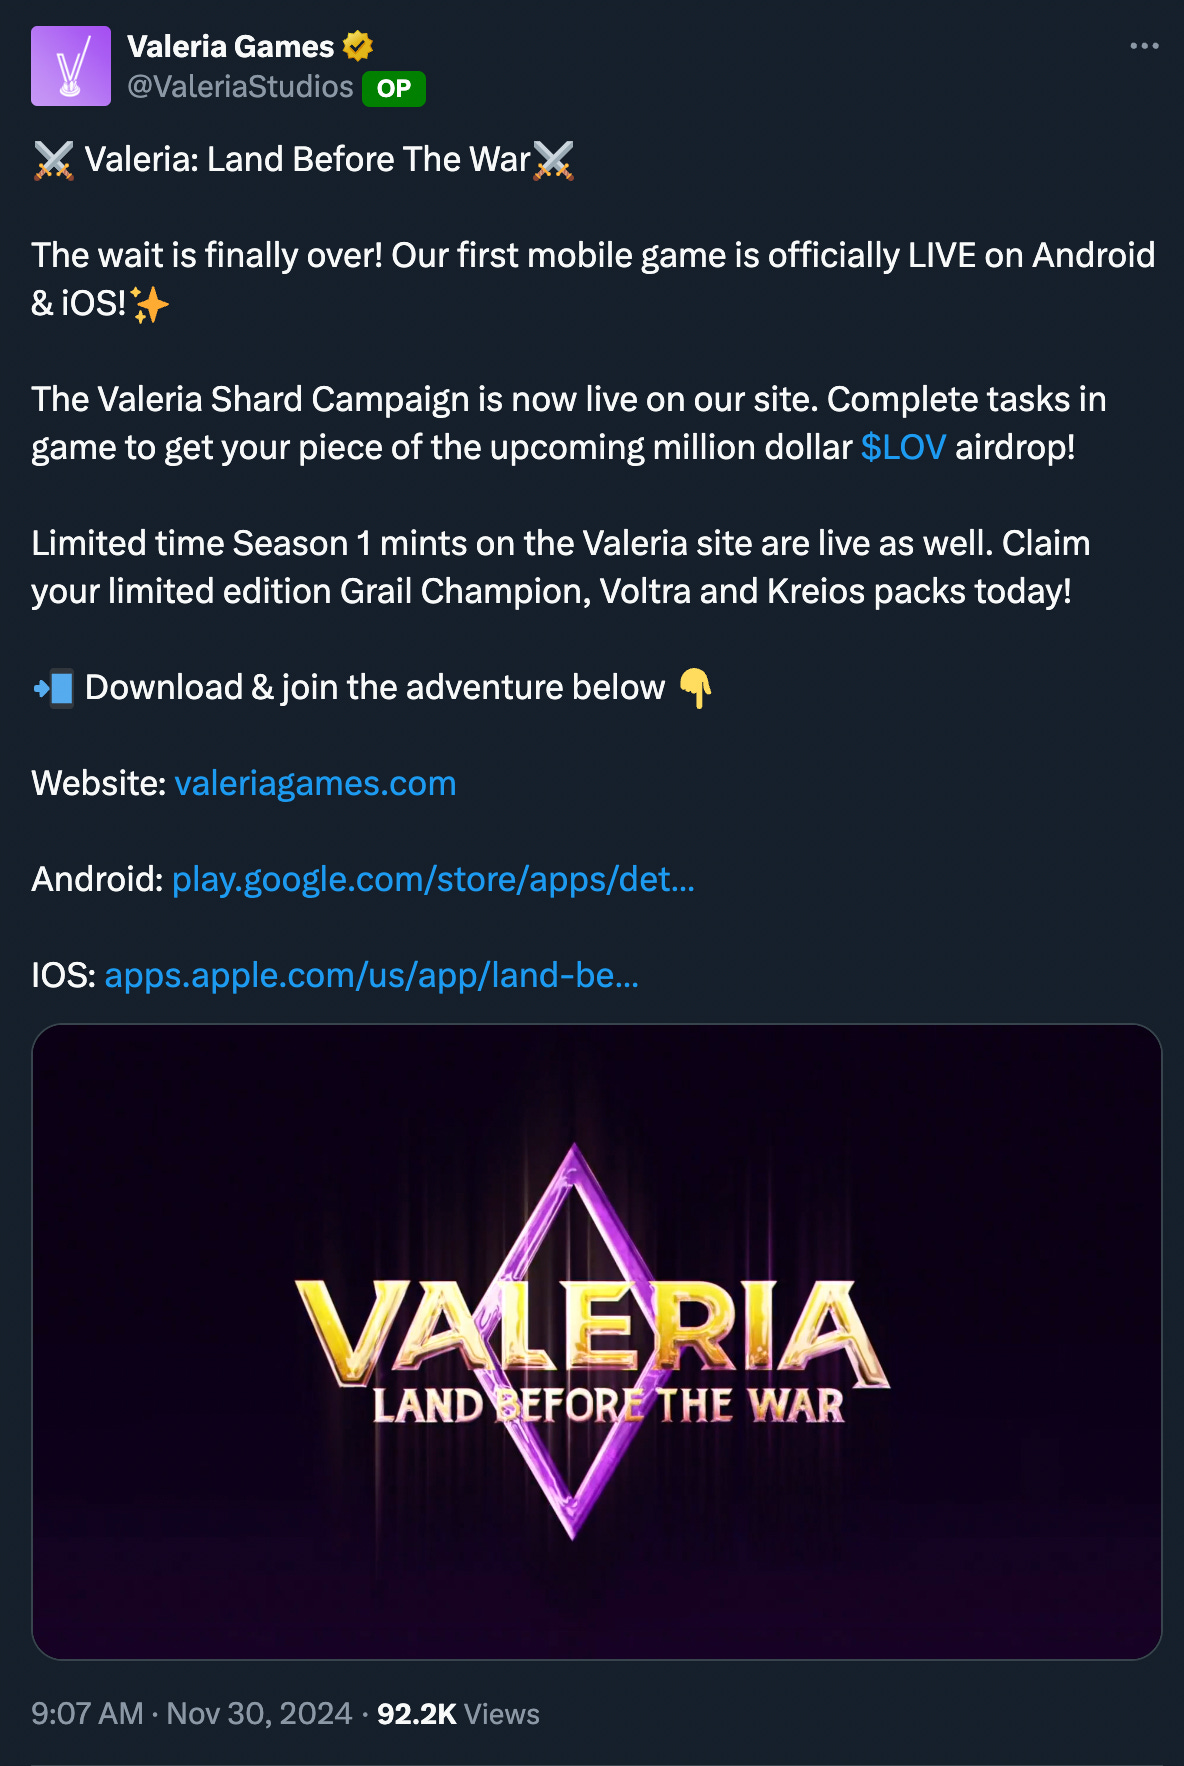The width and height of the screenshot is (1184, 1766).
Task: Open the Valeria Land Before The War image
Action: [x=597, y=1341]
